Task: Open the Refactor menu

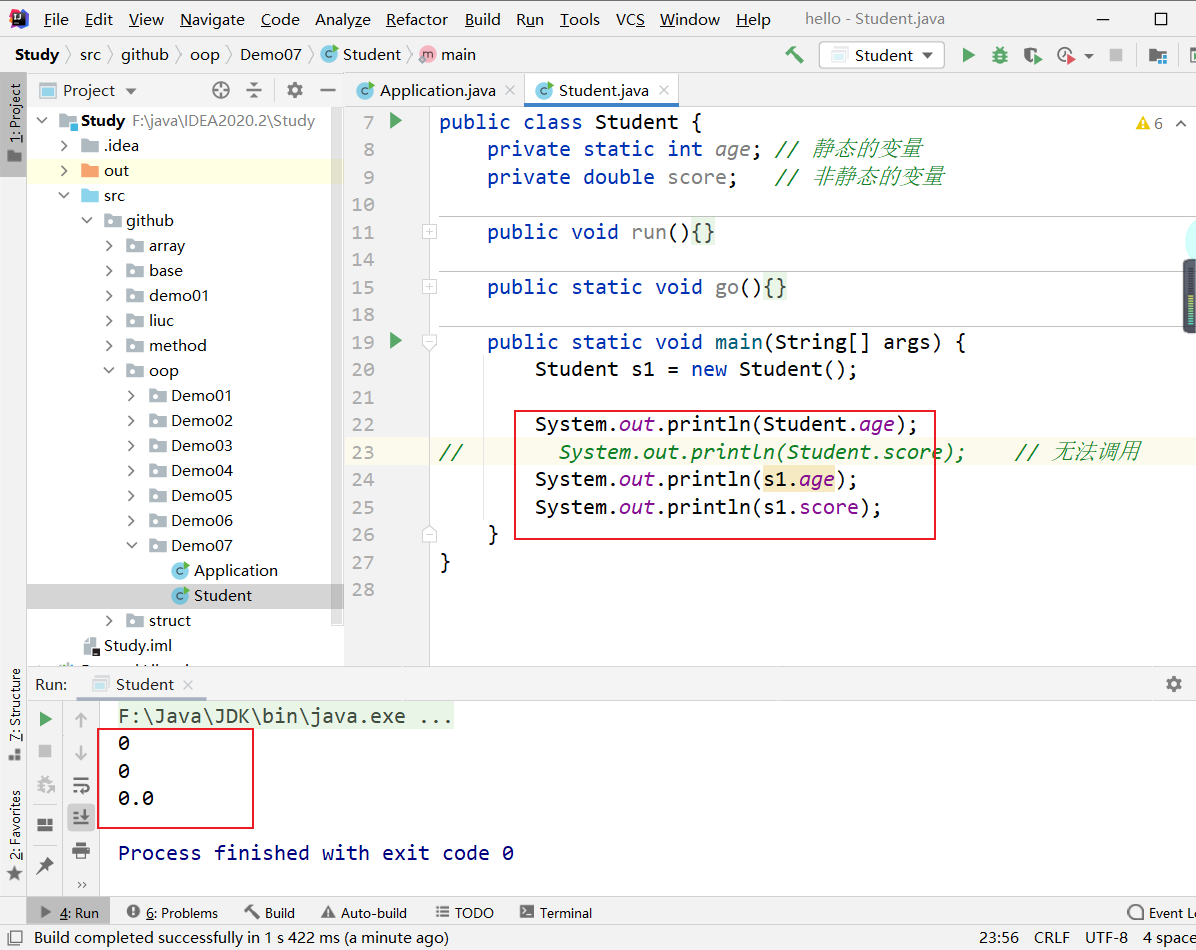Action: pos(416,19)
